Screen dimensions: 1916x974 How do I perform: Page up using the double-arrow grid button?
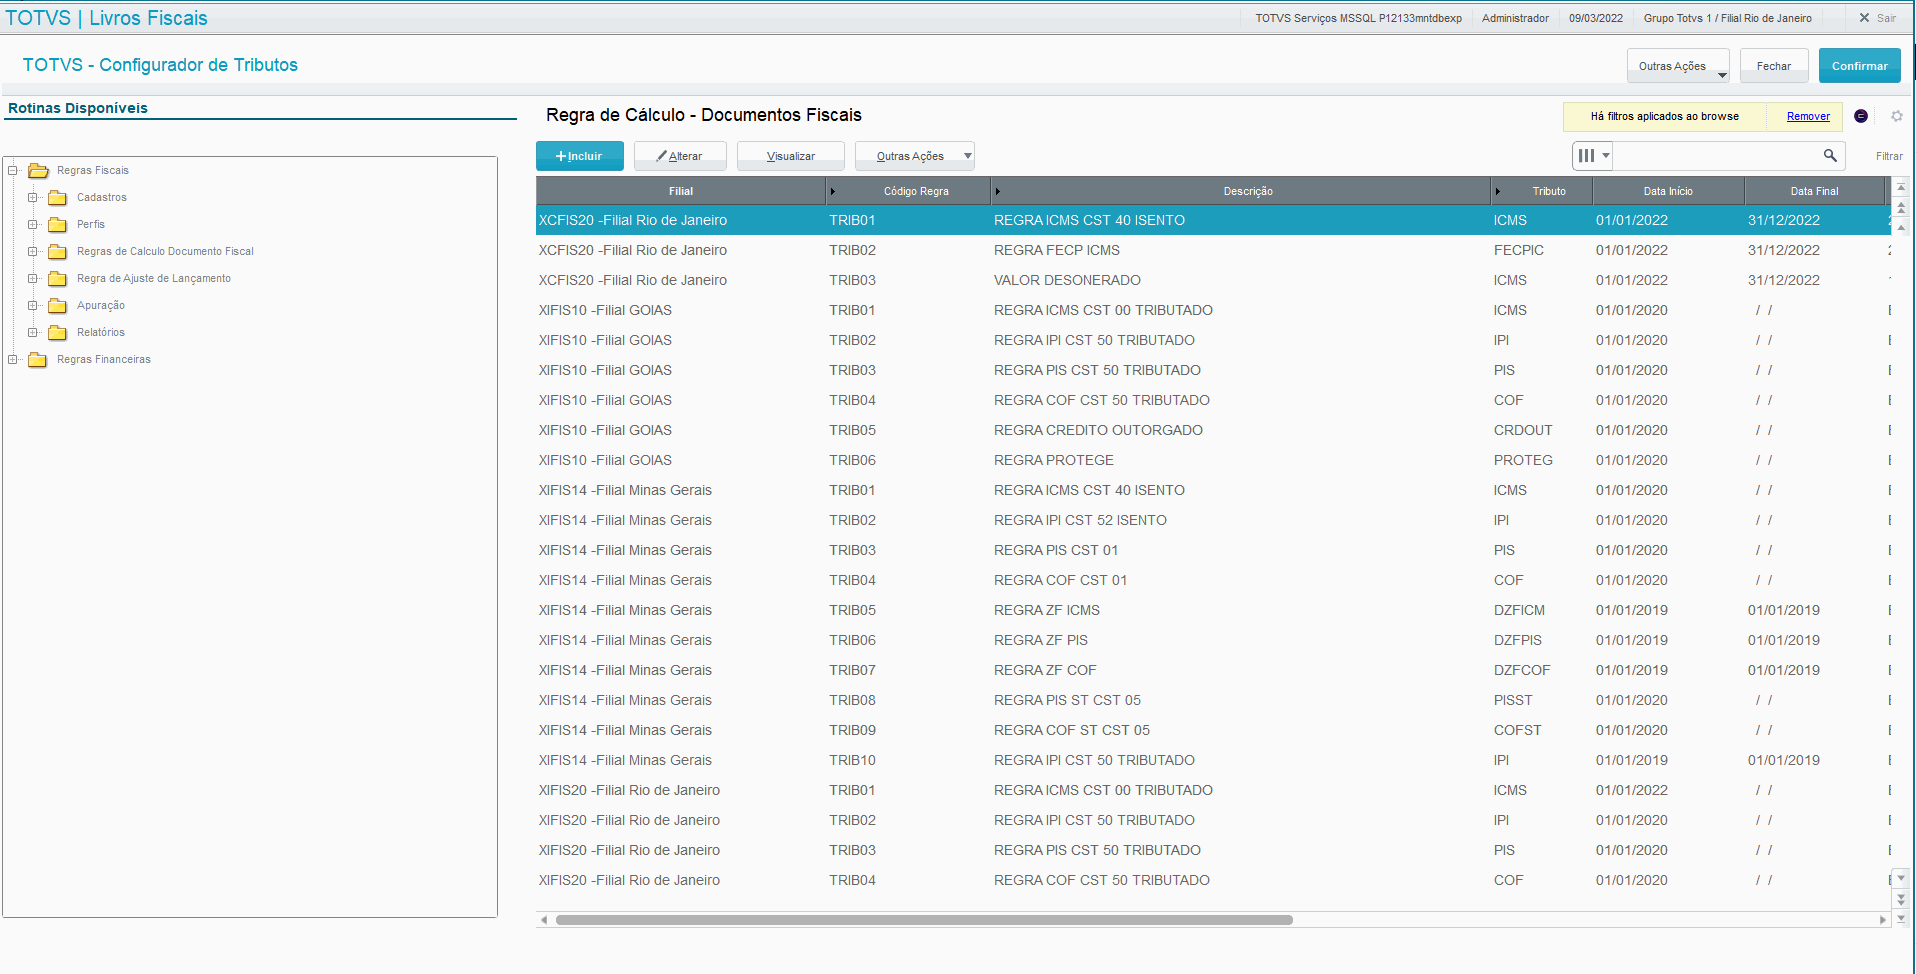(1902, 207)
